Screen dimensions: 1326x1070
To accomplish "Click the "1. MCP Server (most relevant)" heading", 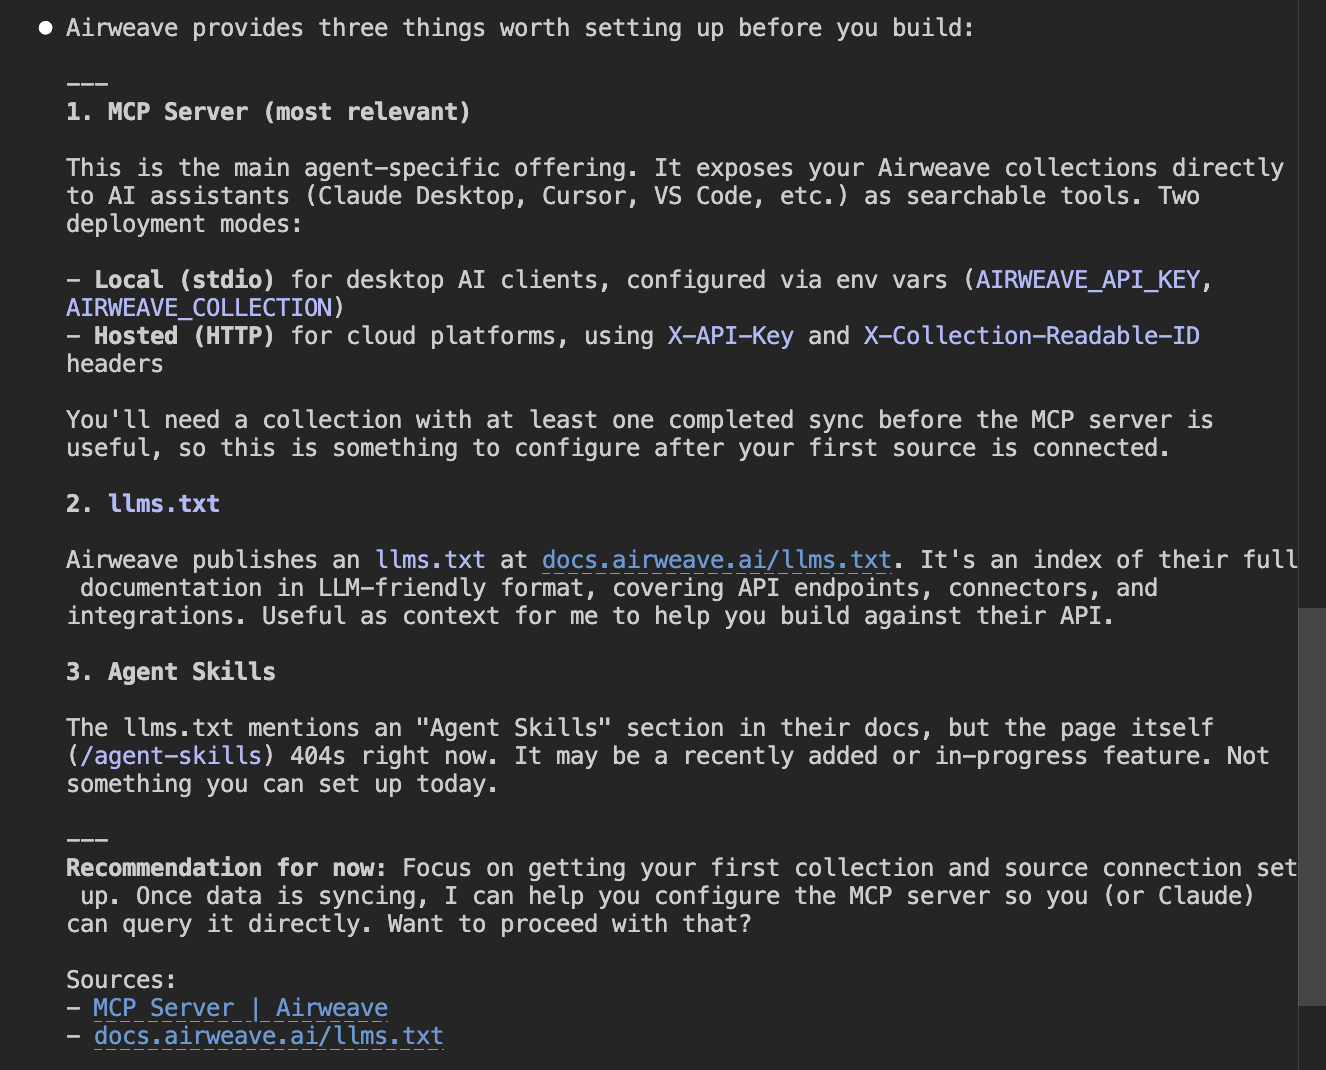I will (268, 112).
